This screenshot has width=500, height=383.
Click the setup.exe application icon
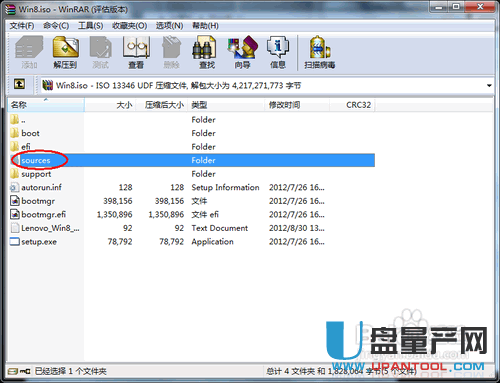15,242
